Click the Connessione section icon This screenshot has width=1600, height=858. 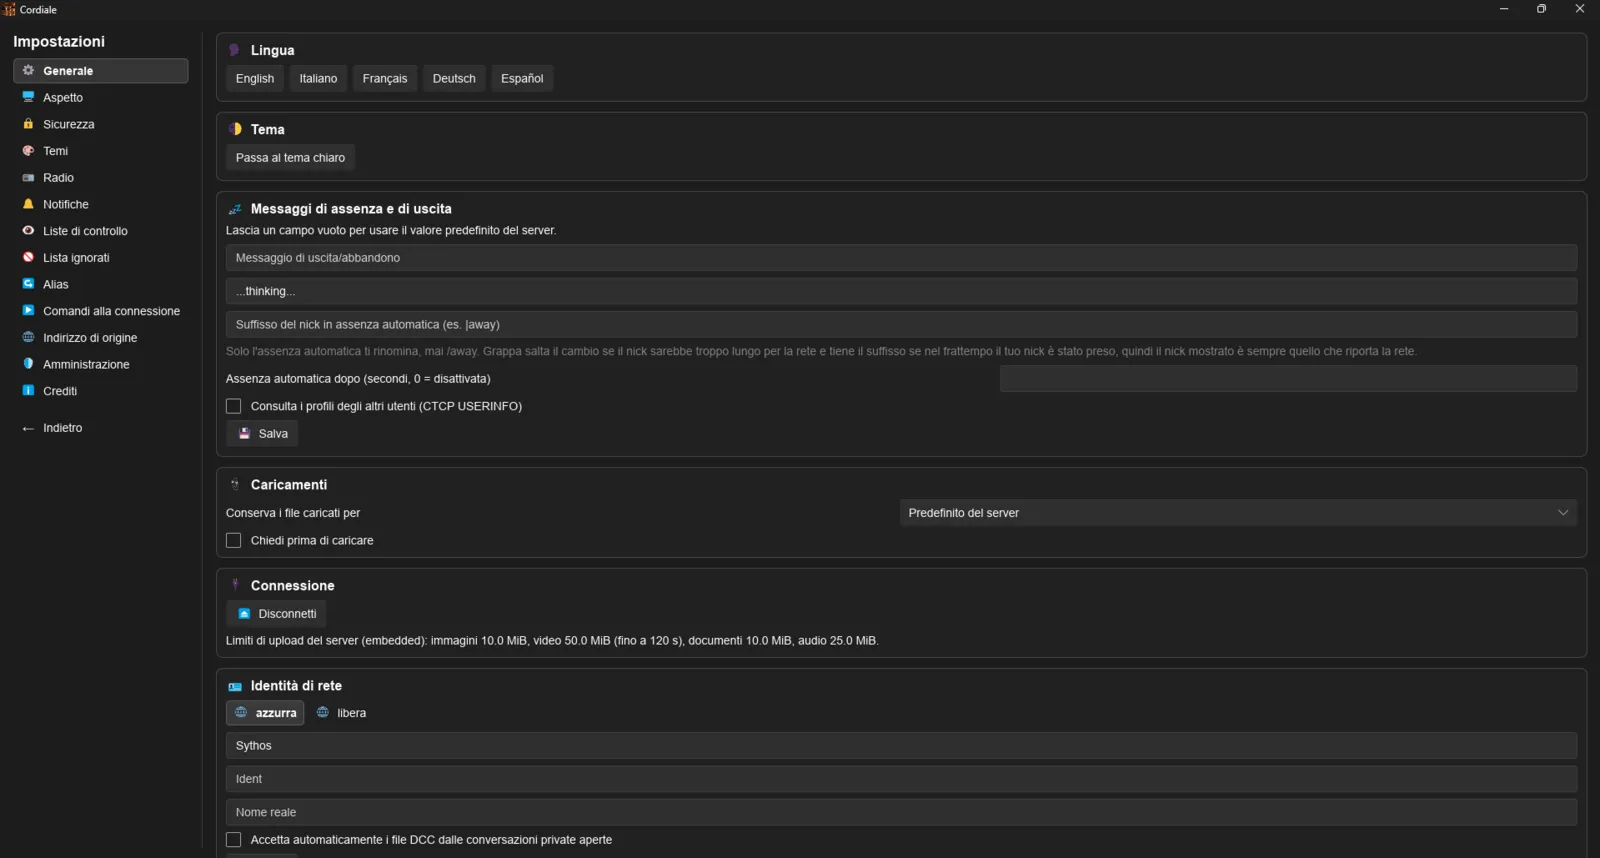(x=235, y=585)
